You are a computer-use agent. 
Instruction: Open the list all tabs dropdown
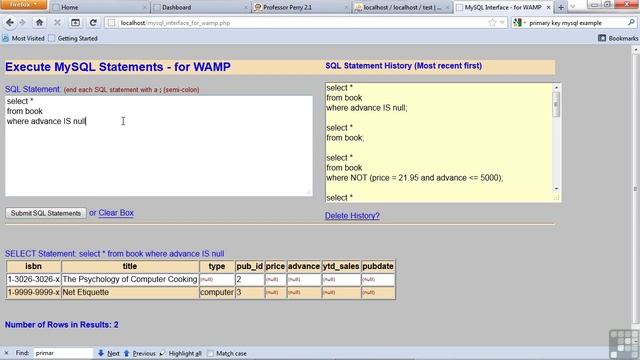point(572,7)
